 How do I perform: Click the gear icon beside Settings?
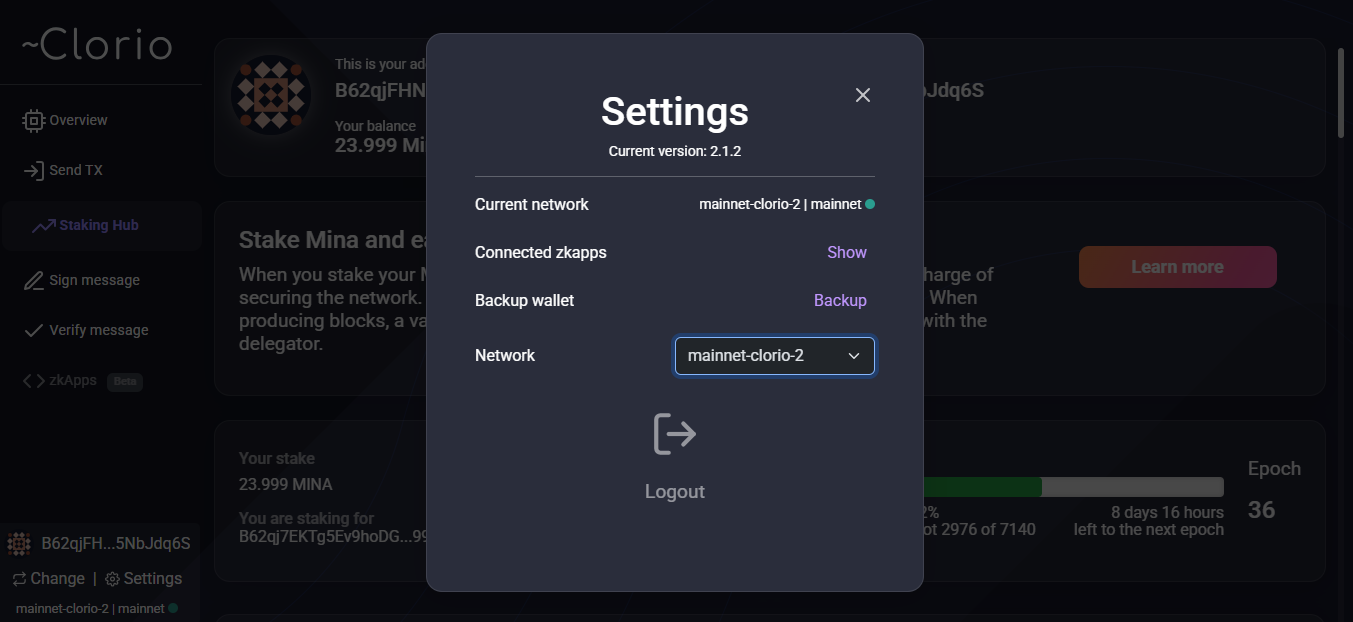pos(112,579)
